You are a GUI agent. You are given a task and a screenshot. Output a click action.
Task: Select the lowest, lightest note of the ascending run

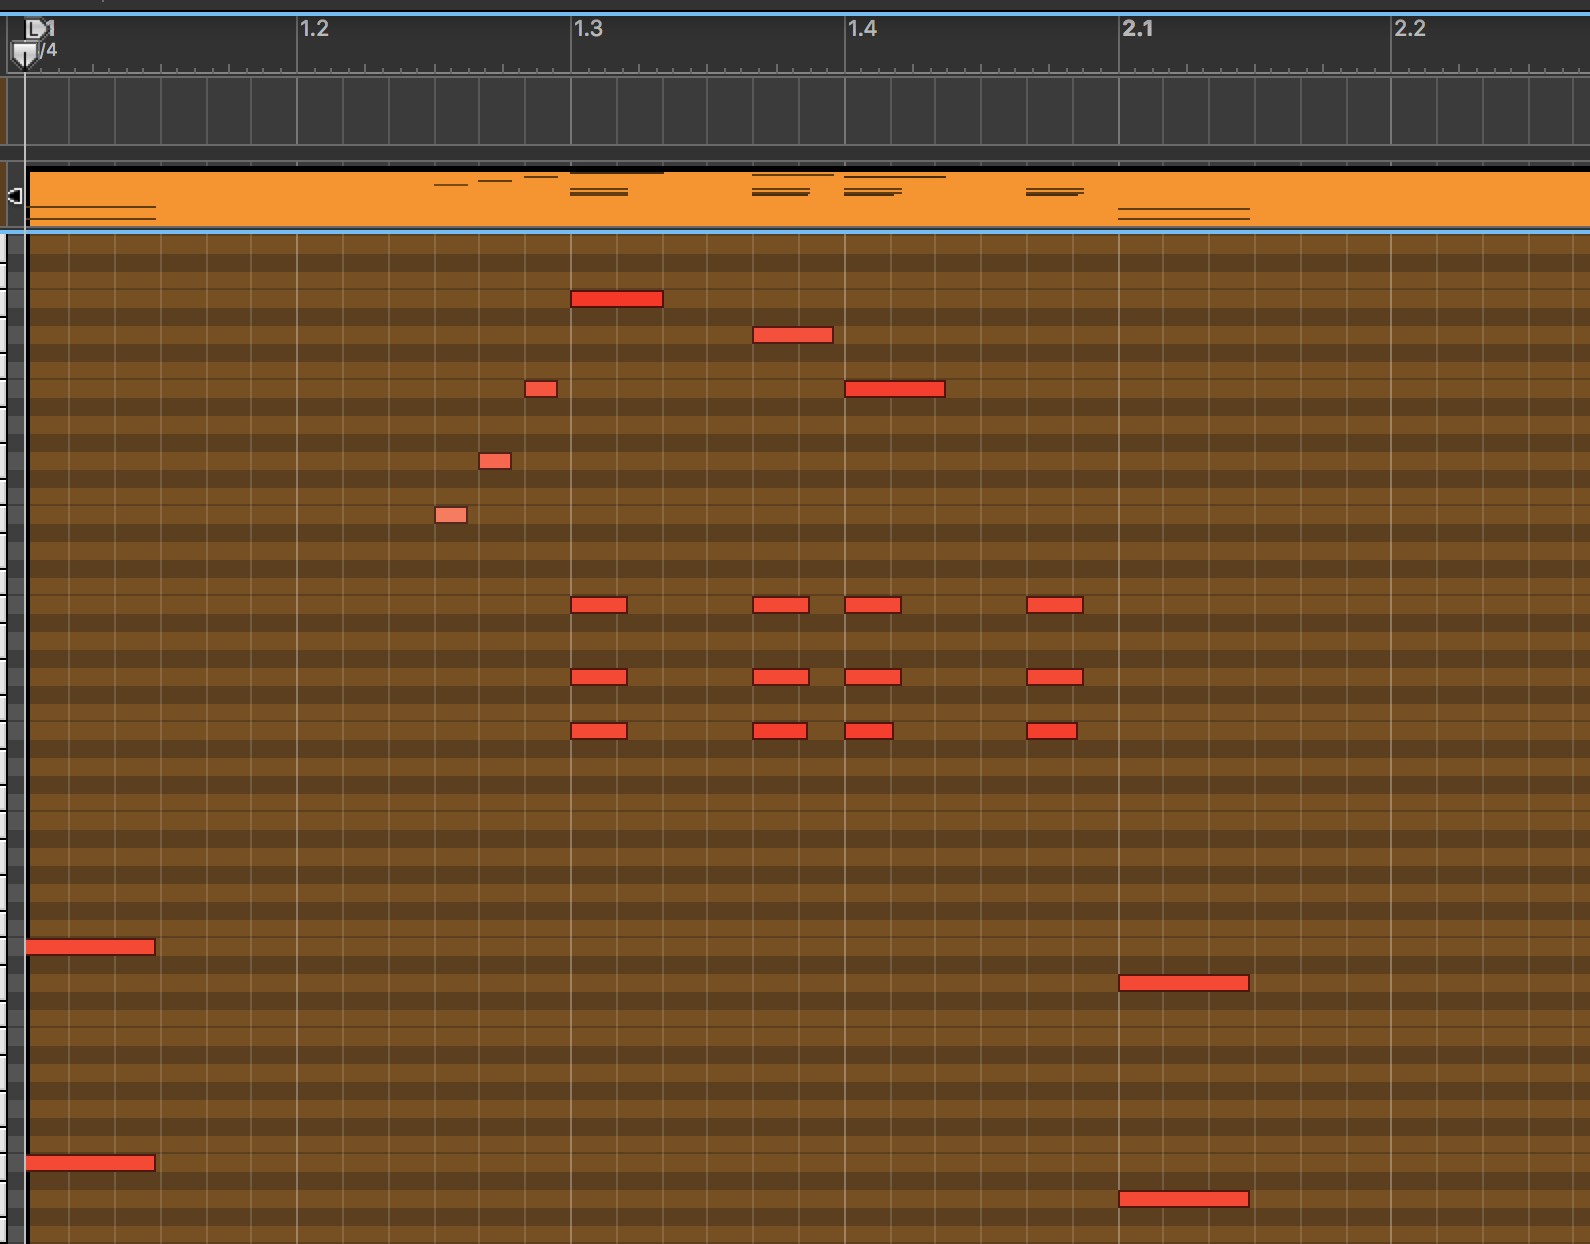coord(451,515)
